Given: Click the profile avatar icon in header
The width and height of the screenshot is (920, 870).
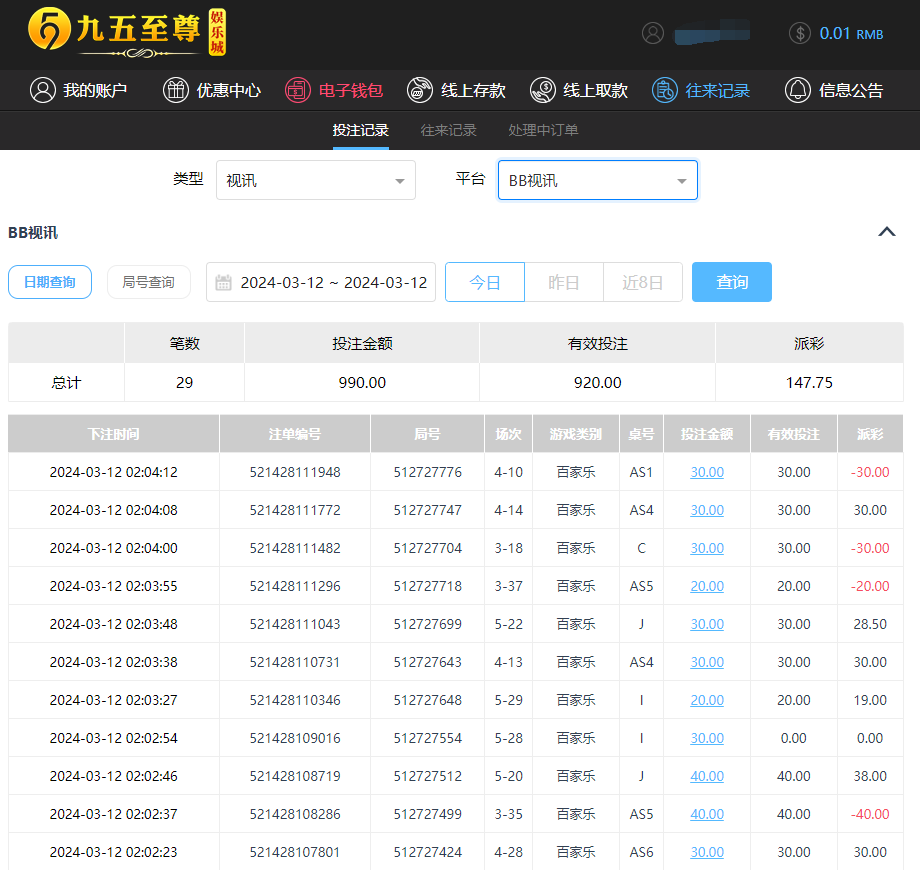Looking at the screenshot, I should [653, 33].
